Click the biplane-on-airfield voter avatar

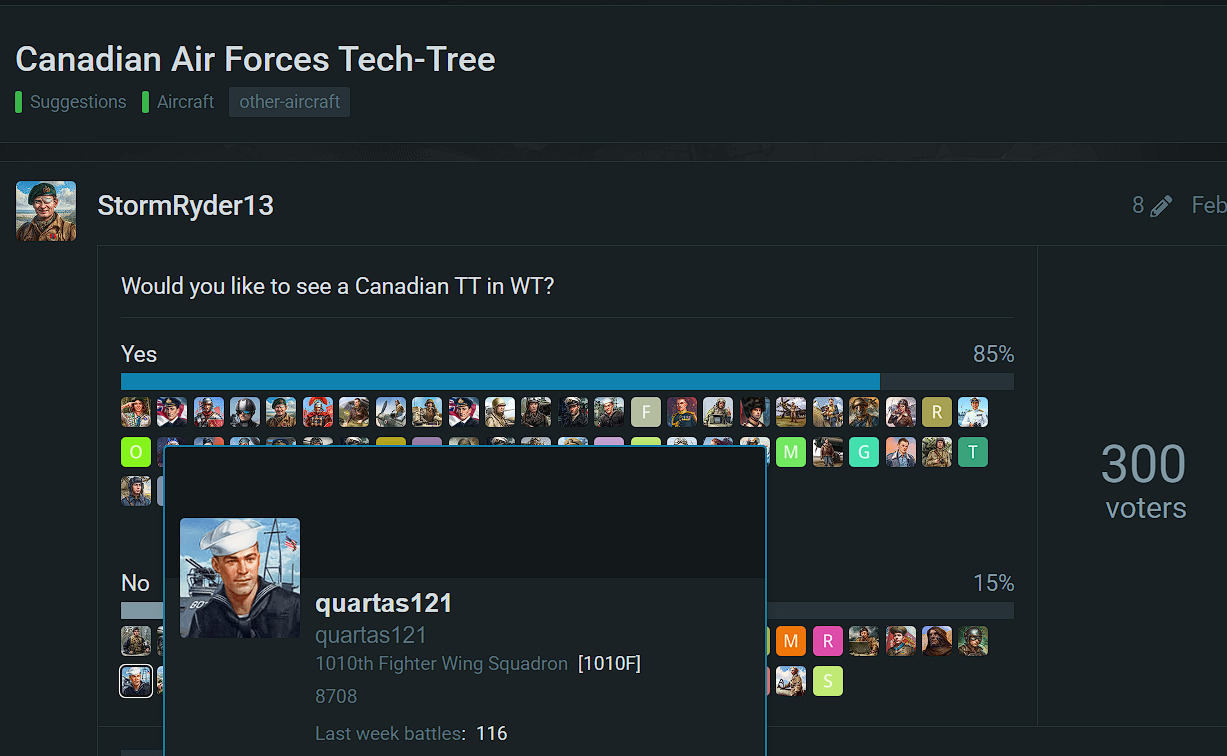[x=791, y=412]
